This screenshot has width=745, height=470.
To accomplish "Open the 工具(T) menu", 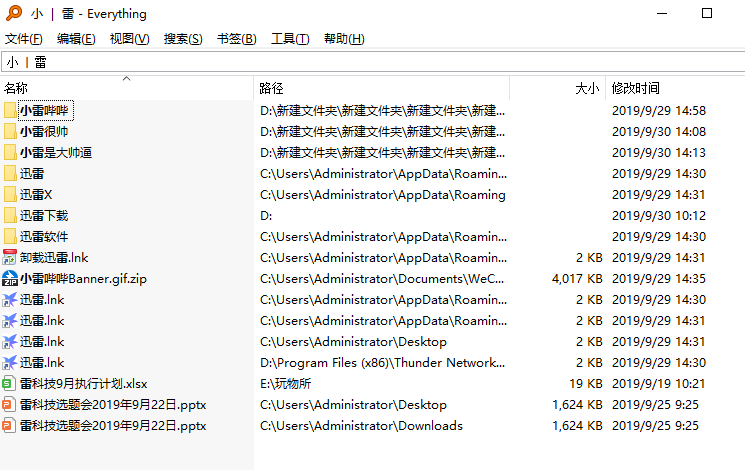I will (290, 38).
